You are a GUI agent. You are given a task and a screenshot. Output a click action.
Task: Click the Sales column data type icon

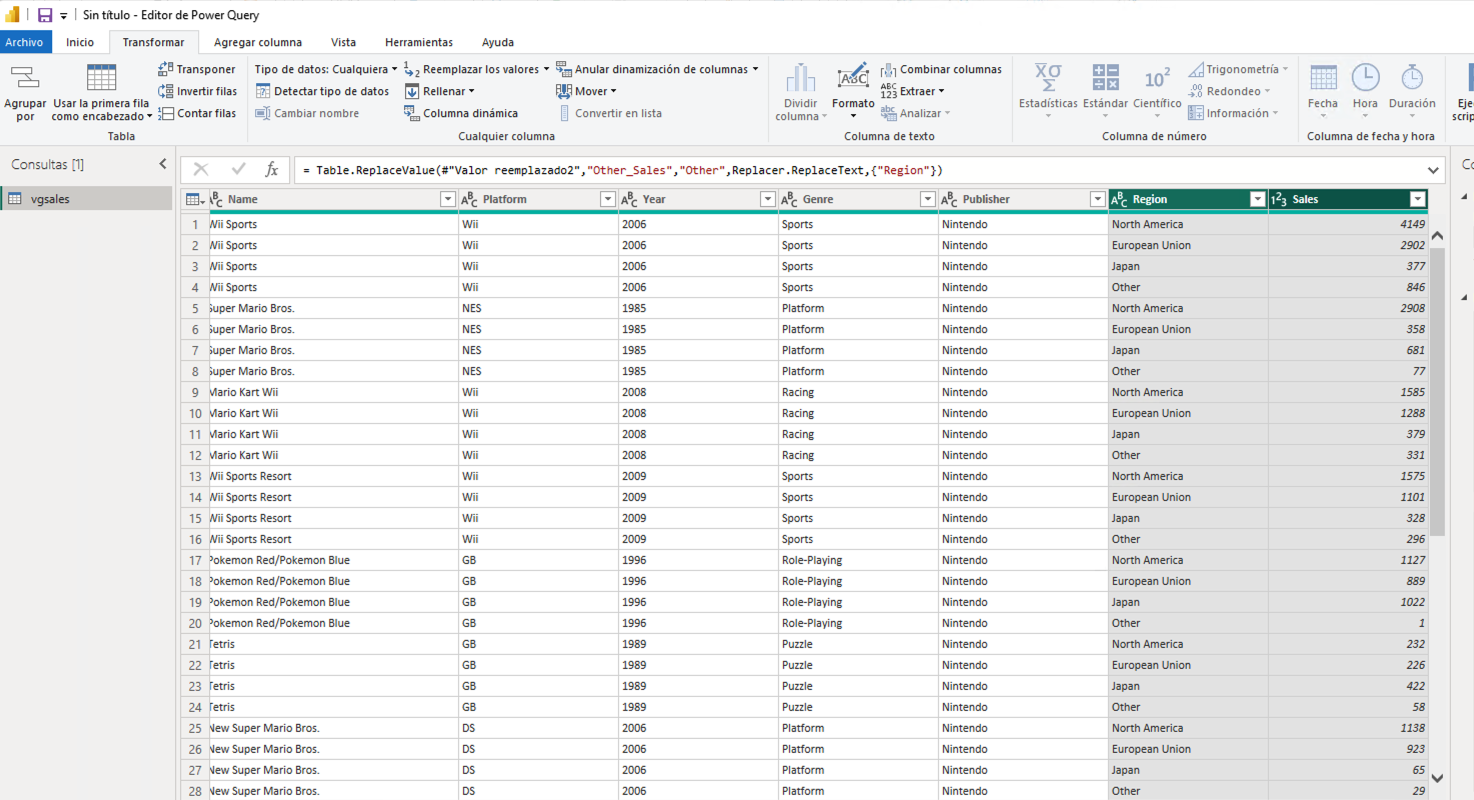click(x=1279, y=199)
